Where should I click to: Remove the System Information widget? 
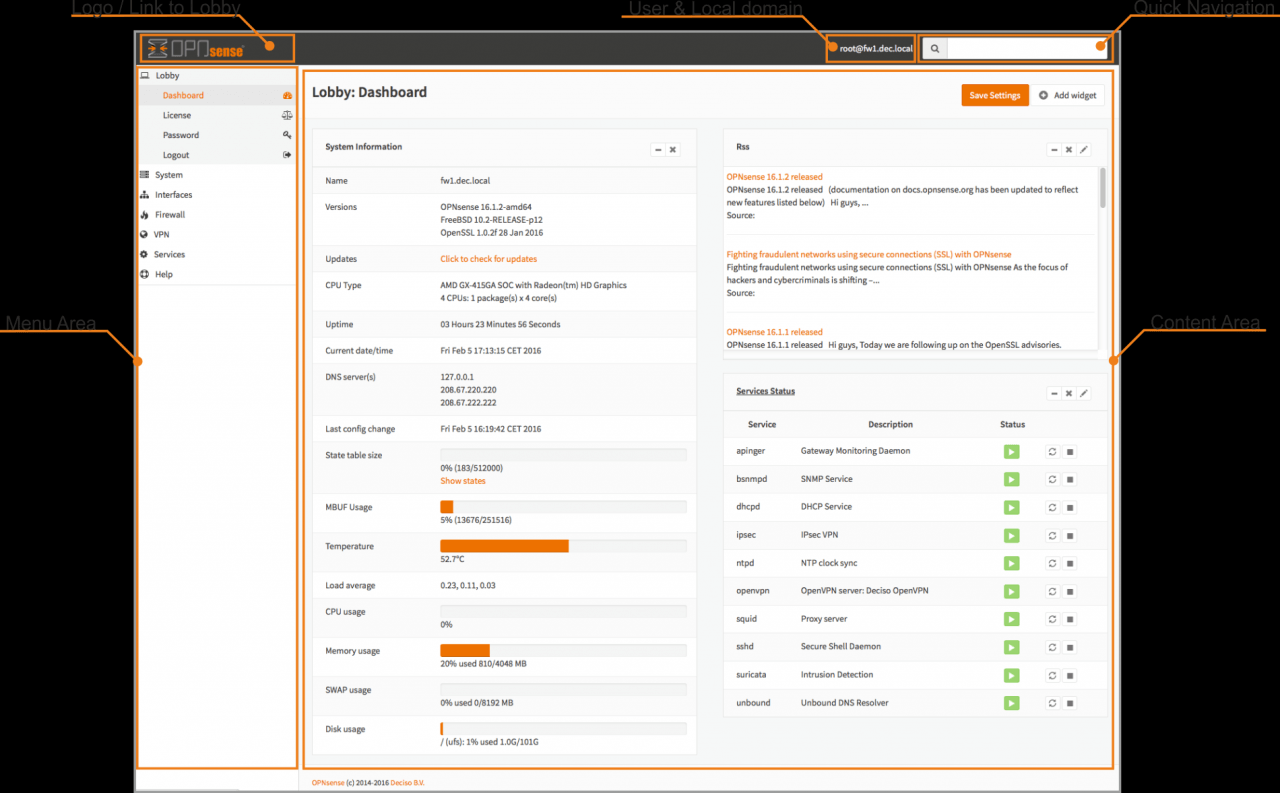coord(673,150)
